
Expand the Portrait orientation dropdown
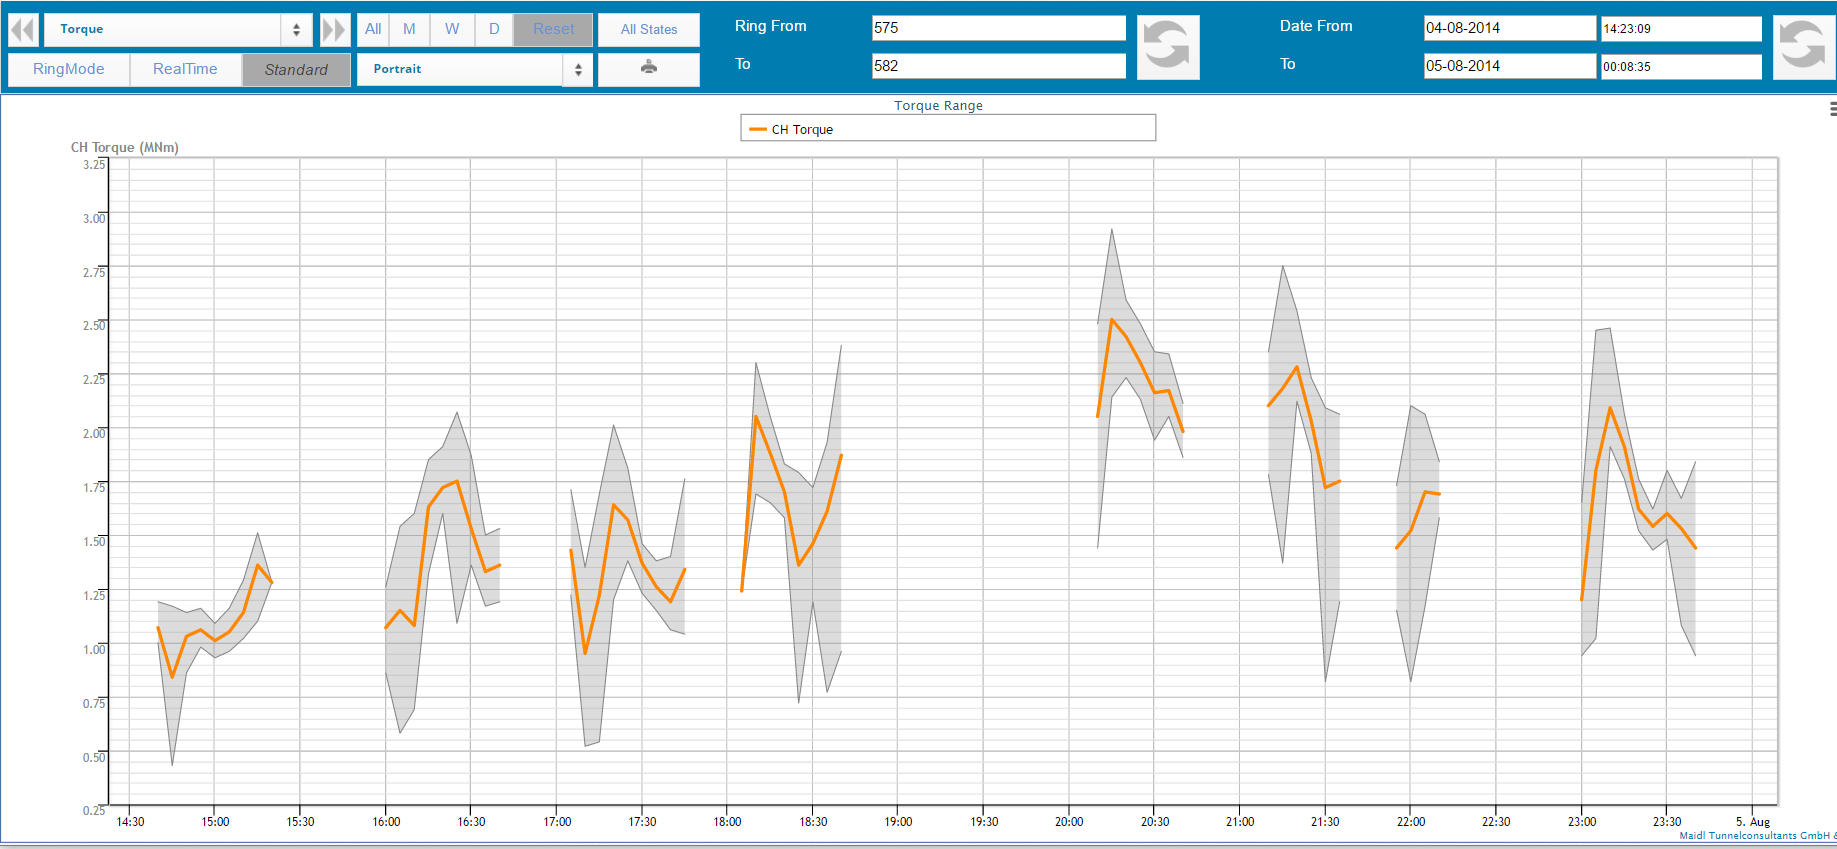coord(474,69)
